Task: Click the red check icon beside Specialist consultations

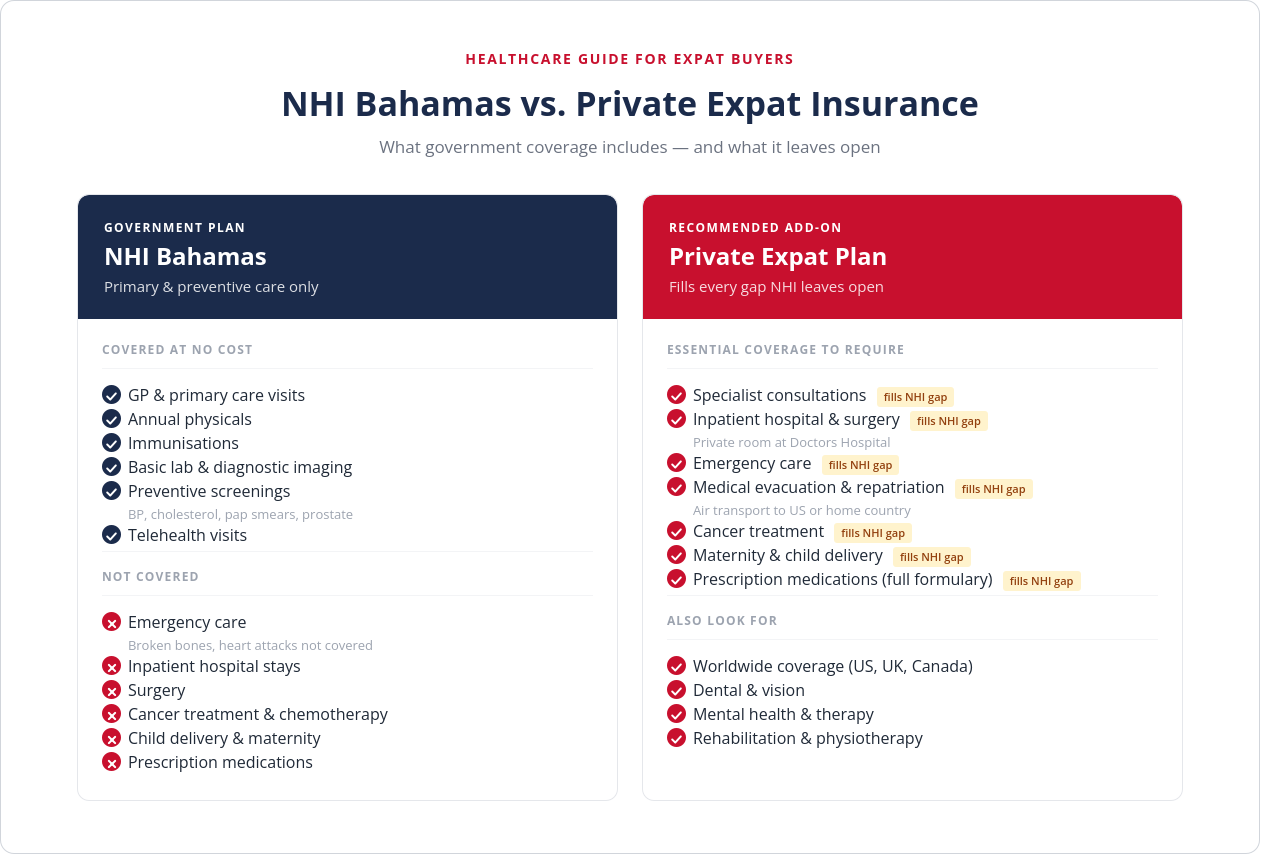Action: tap(676, 395)
